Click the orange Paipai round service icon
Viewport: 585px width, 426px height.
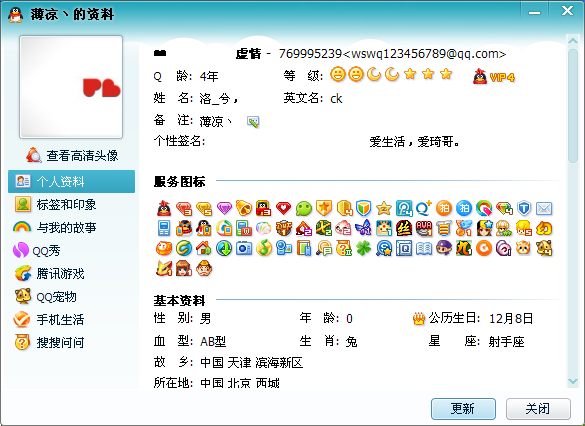point(444,208)
